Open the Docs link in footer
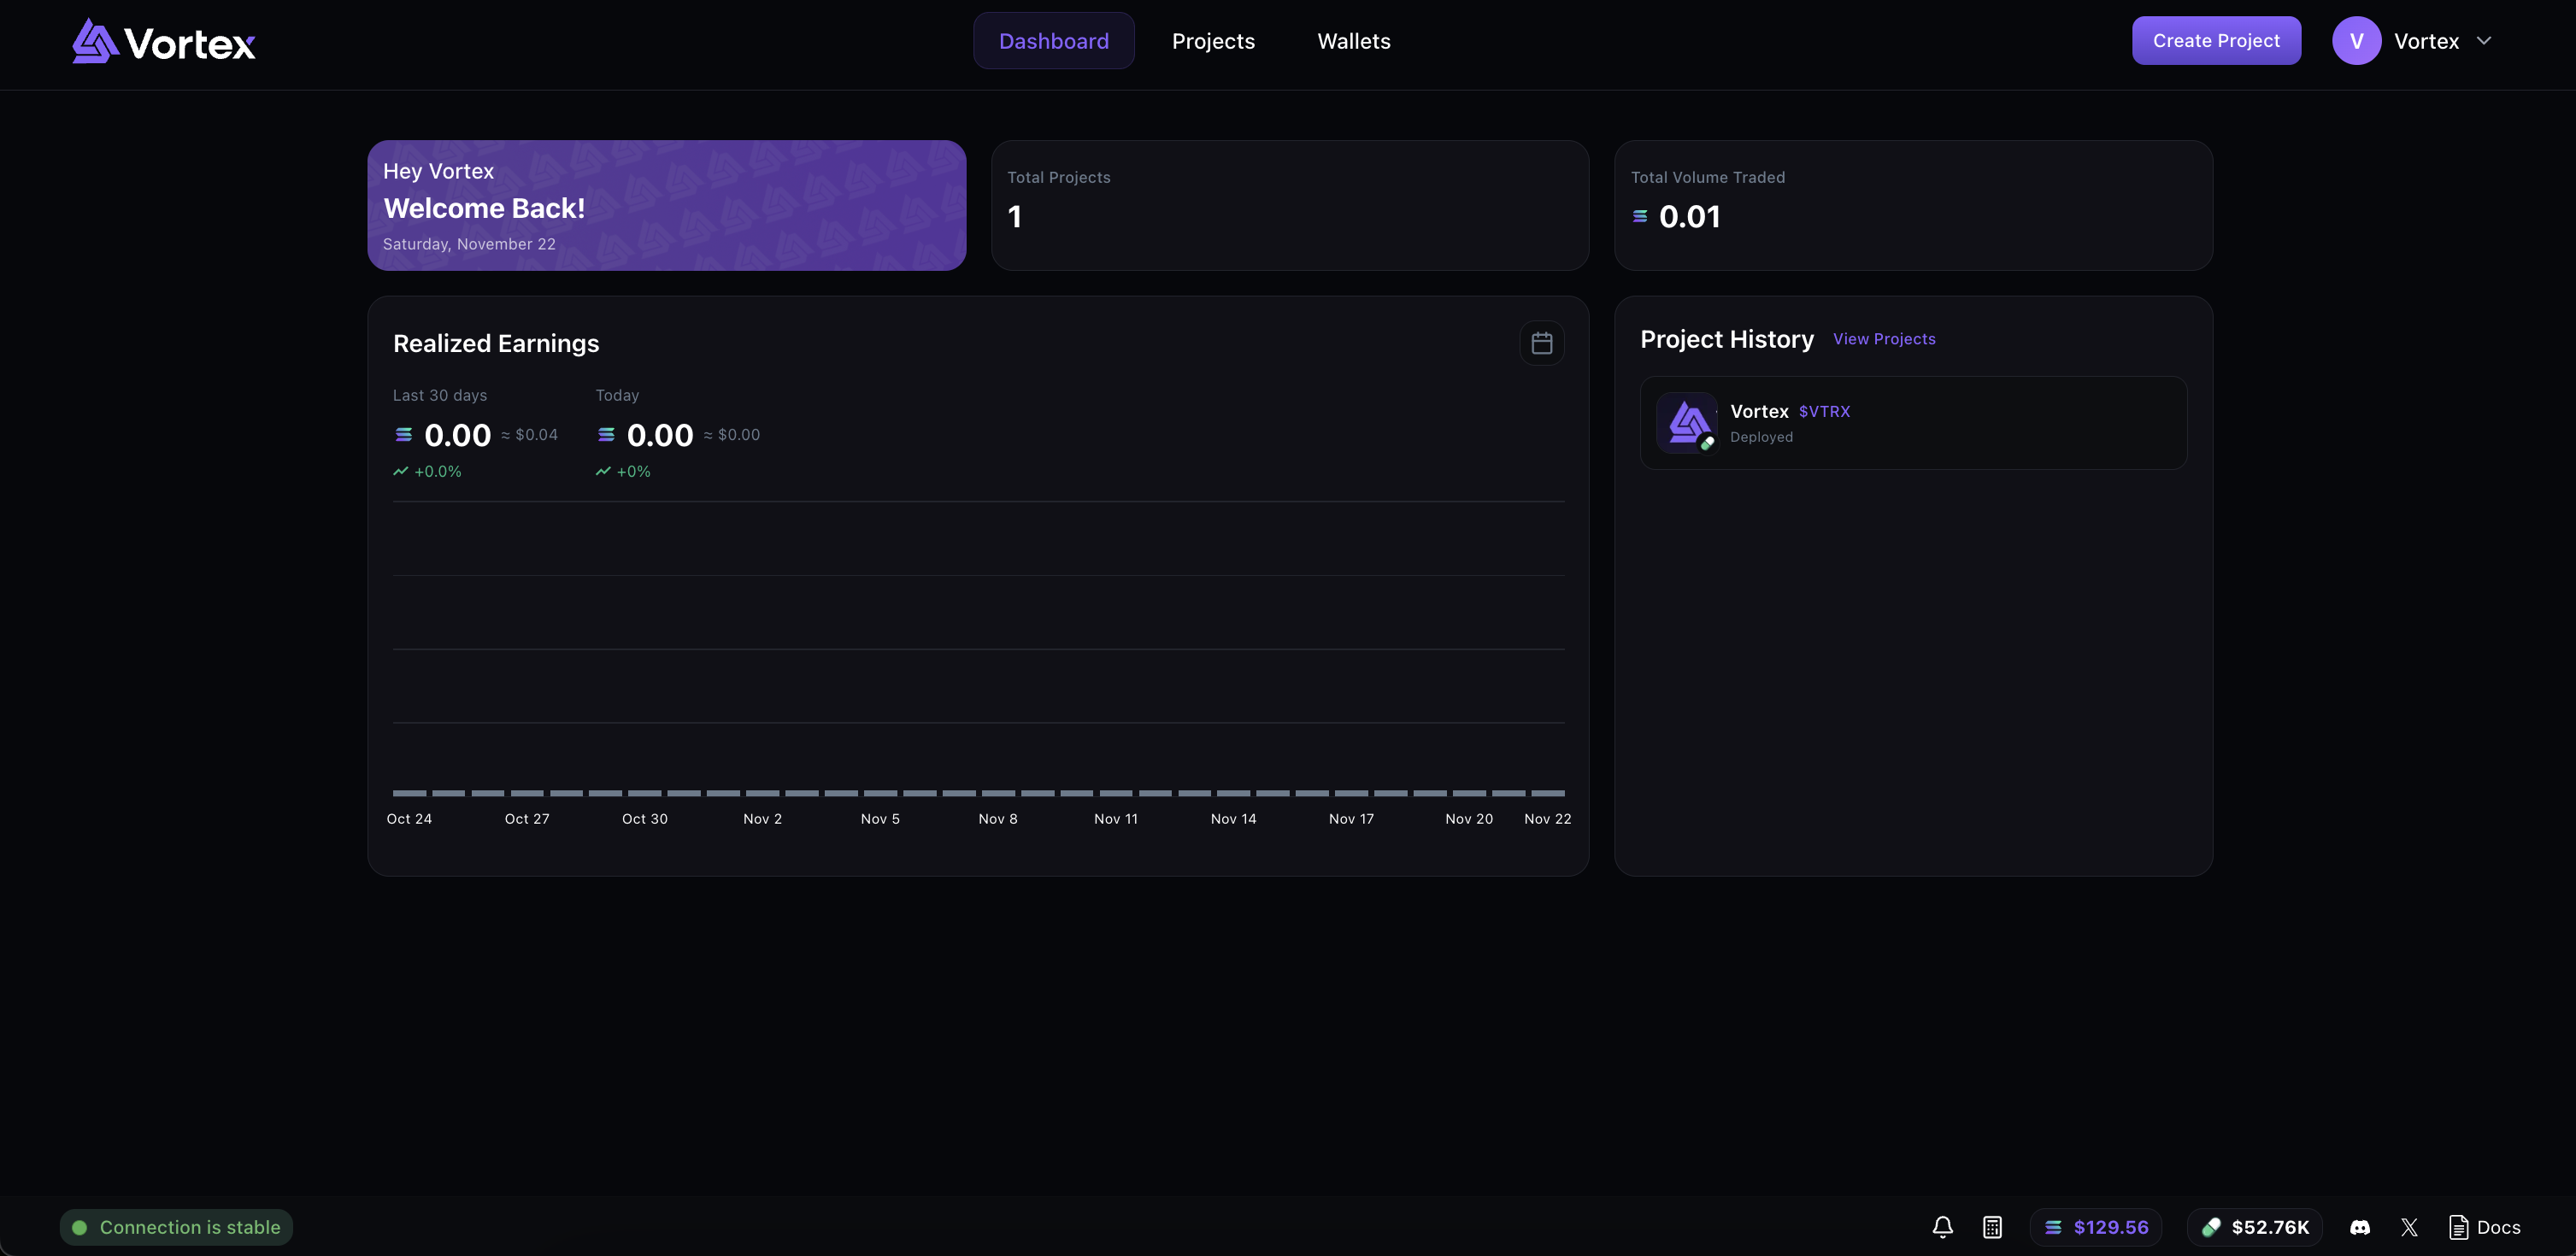 [2485, 1227]
